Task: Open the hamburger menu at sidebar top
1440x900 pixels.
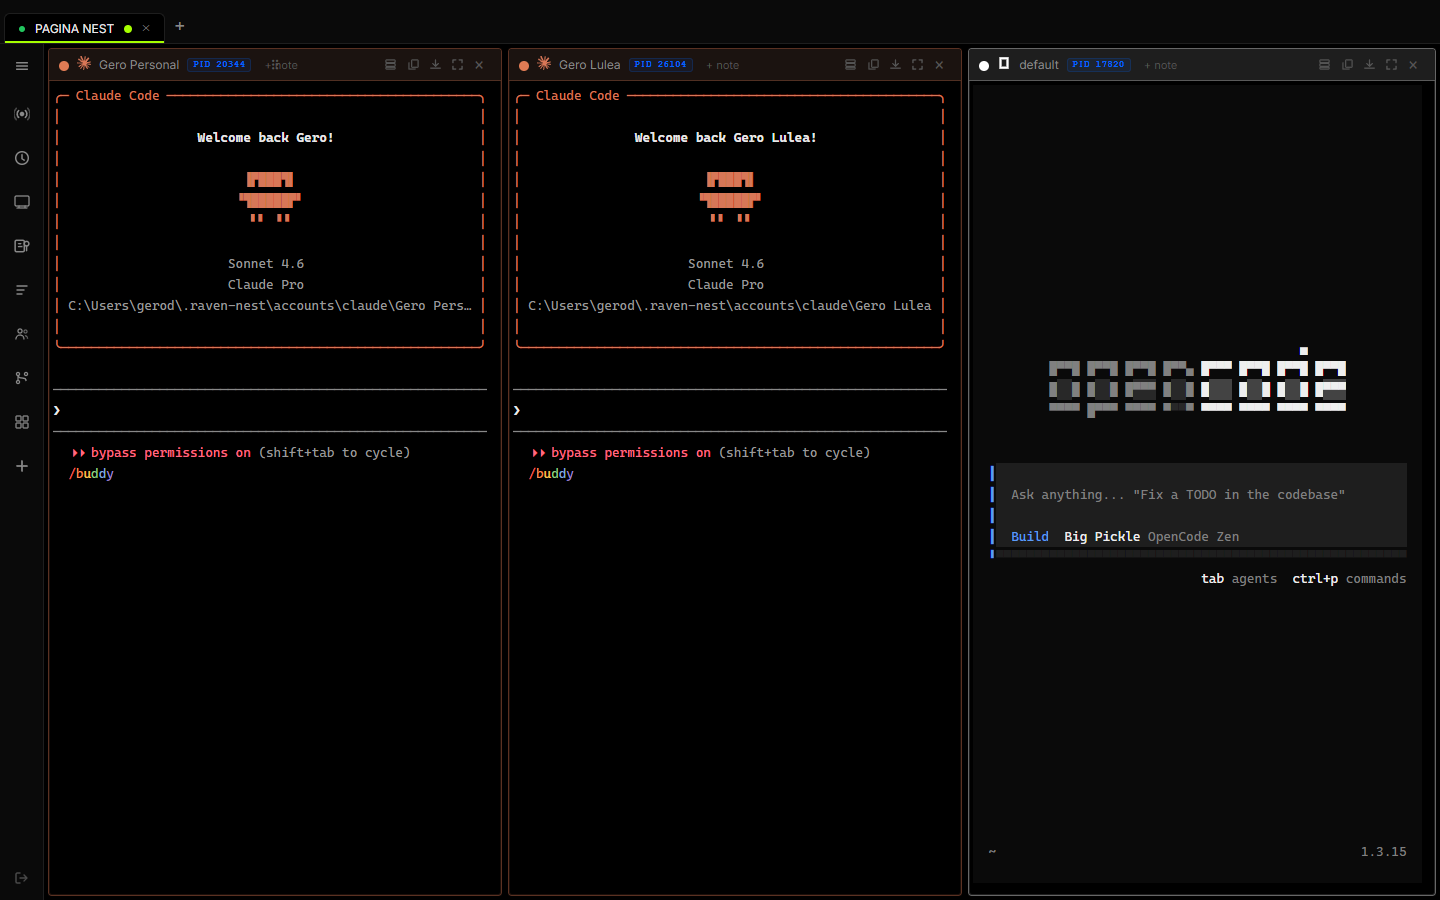Action: click(x=22, y=66)
